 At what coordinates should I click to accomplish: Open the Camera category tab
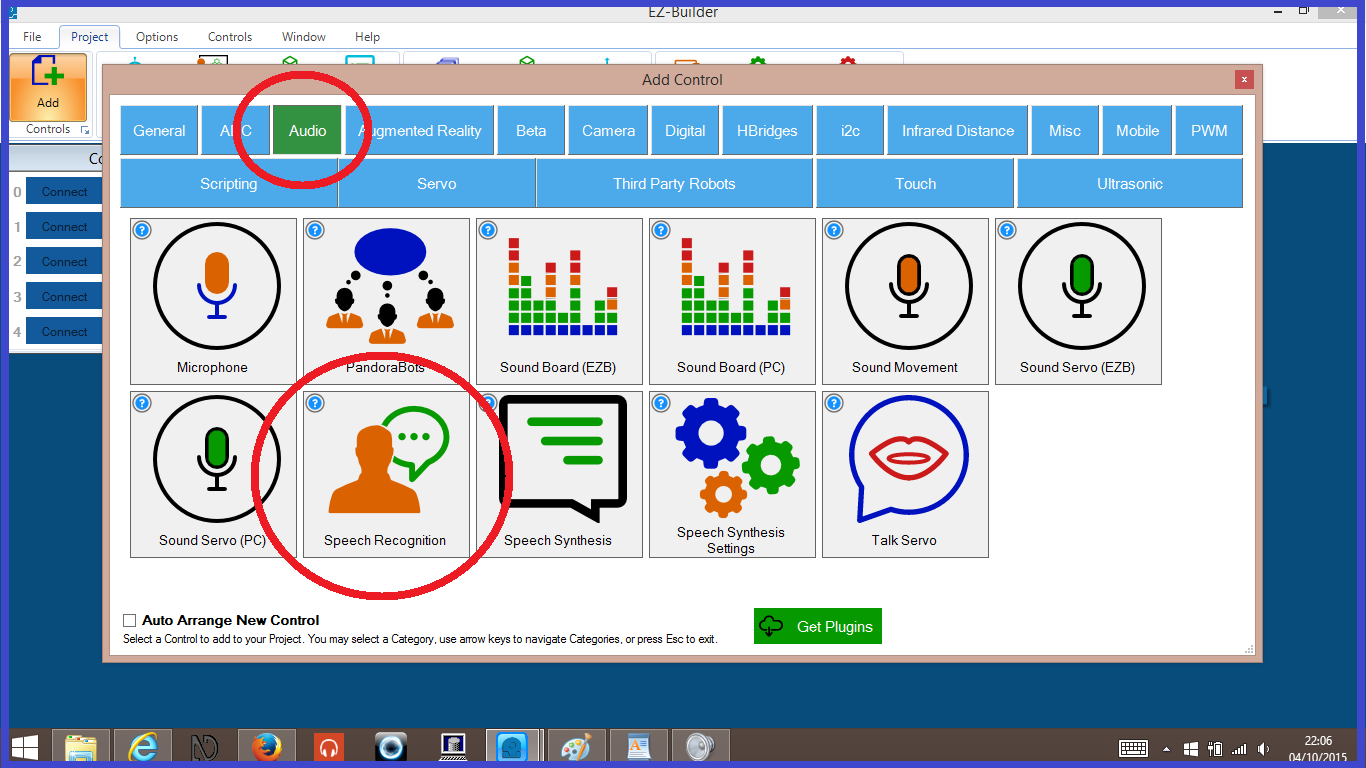point(609,131)
